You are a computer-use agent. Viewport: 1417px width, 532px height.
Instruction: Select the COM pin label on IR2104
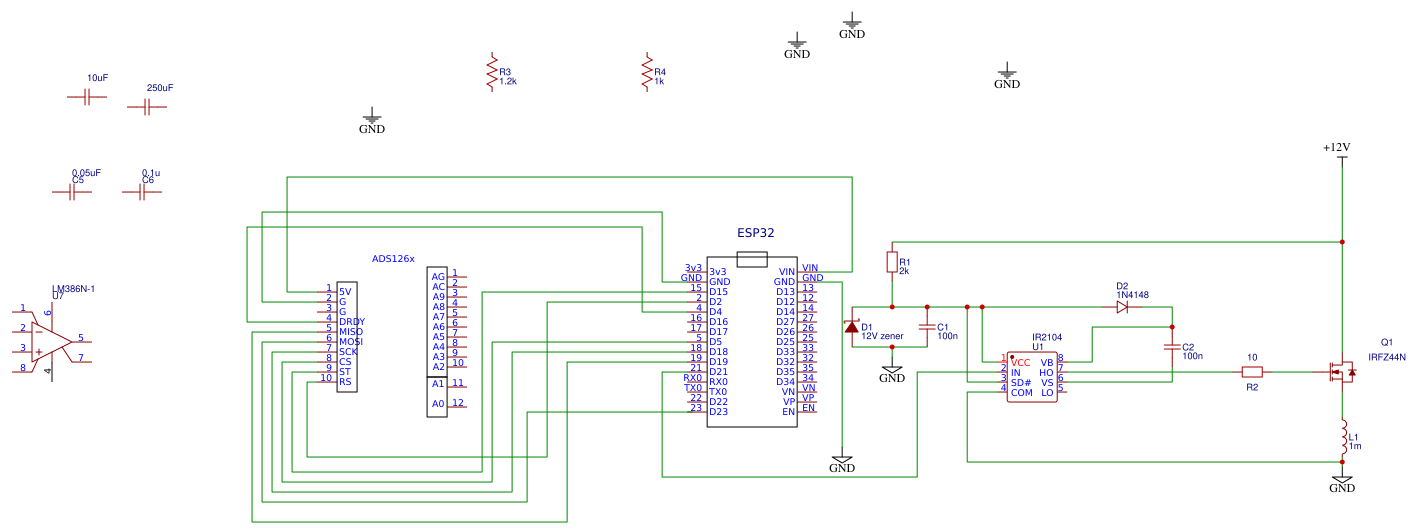click(1021, 392)
